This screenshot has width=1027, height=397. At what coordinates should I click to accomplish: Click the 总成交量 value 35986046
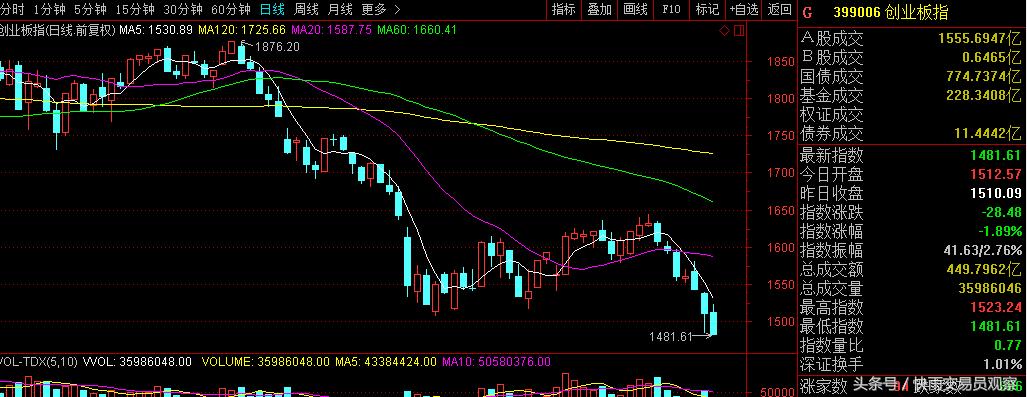coord(989,288)
